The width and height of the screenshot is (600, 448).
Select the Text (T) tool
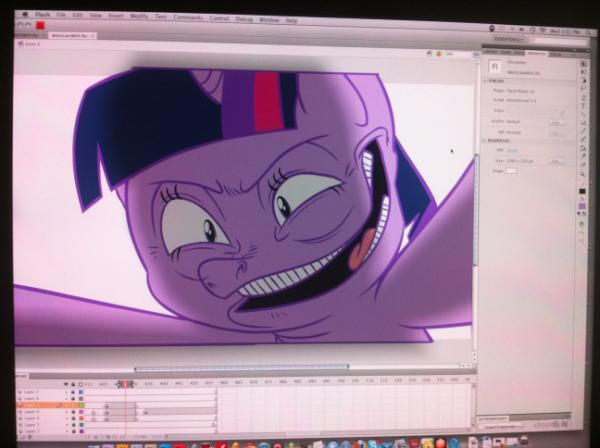click(x=583, y=106)
